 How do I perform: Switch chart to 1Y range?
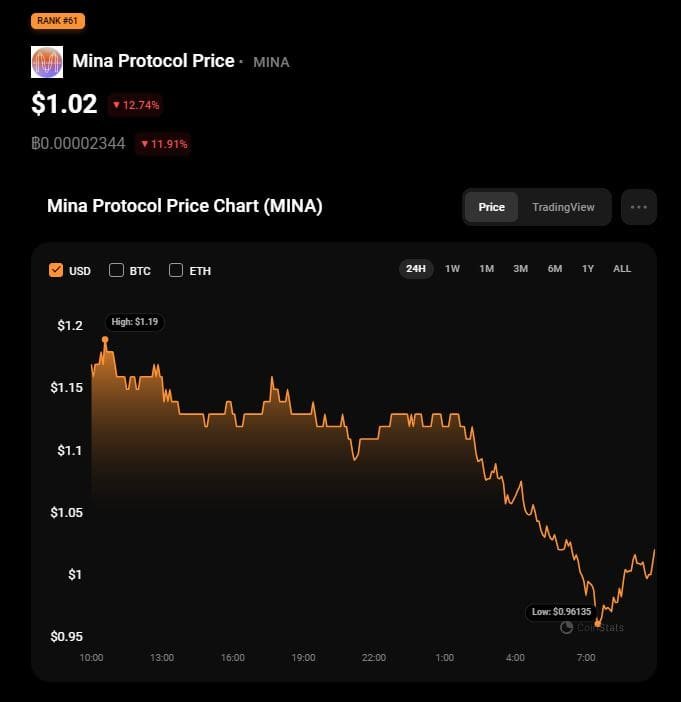click(588, 268)
